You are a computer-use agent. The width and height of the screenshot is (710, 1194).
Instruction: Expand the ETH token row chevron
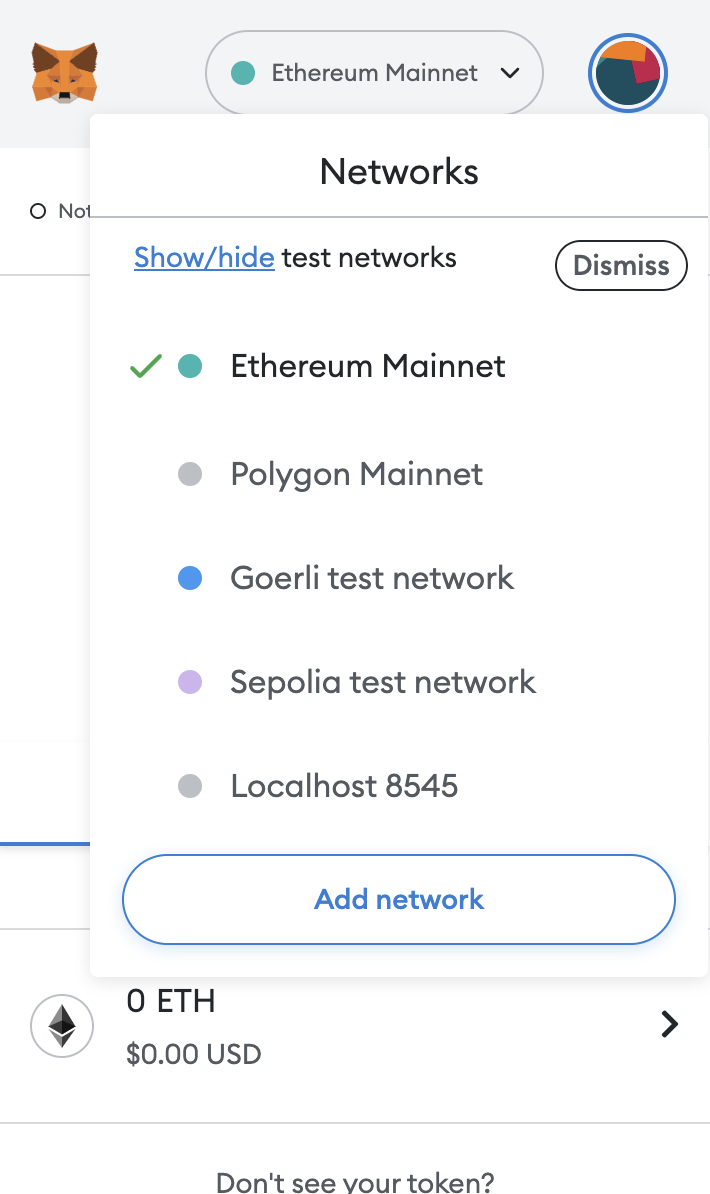coord(668,1024)
